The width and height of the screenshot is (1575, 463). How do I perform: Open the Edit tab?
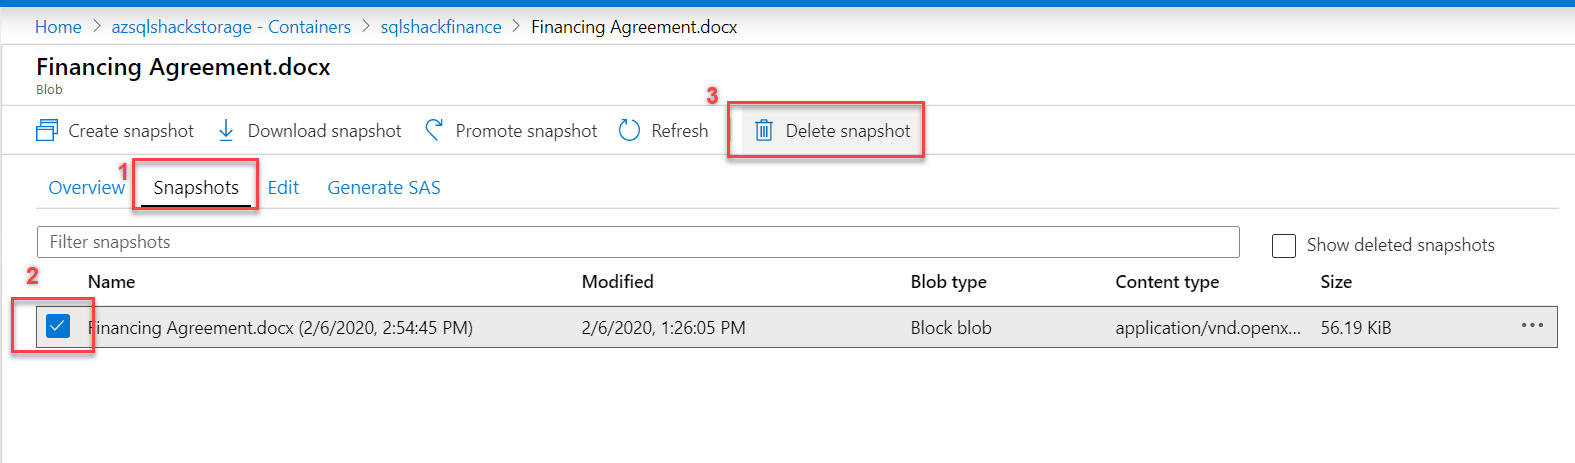283,188
